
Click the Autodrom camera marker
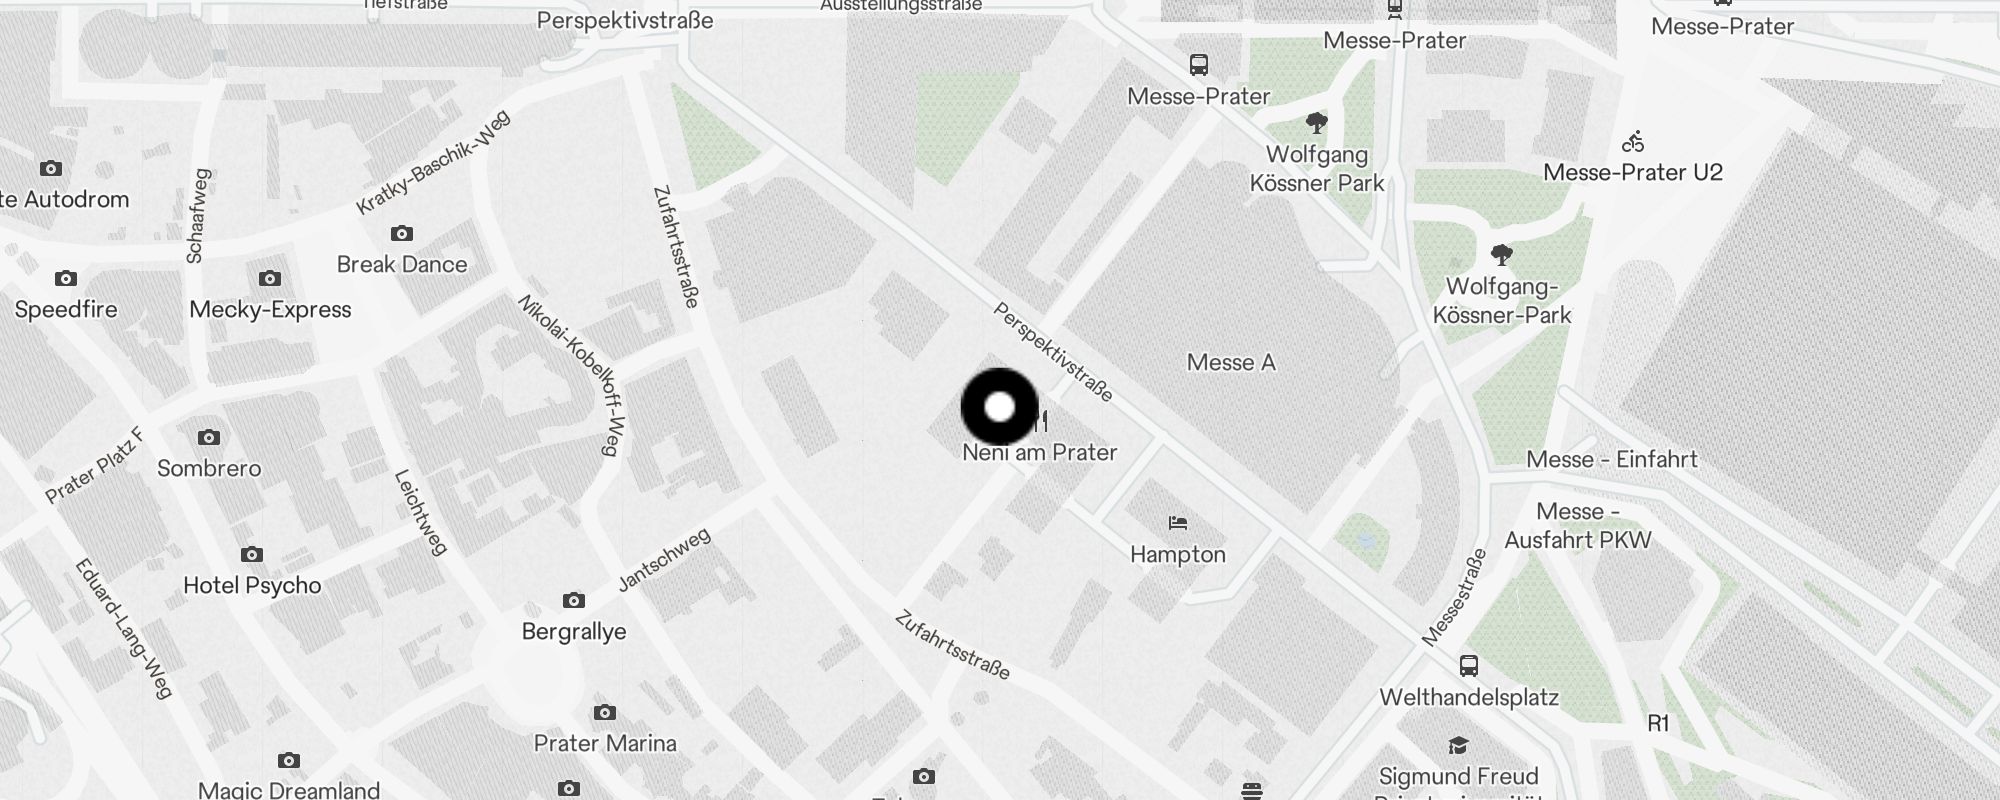coord(50,168)
